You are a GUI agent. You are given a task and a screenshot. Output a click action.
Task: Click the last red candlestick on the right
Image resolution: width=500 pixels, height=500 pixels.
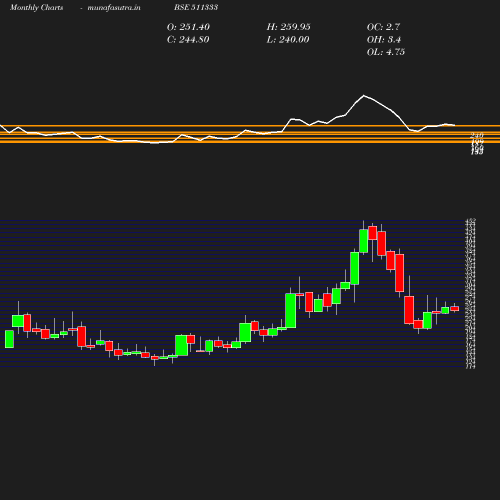455,309
